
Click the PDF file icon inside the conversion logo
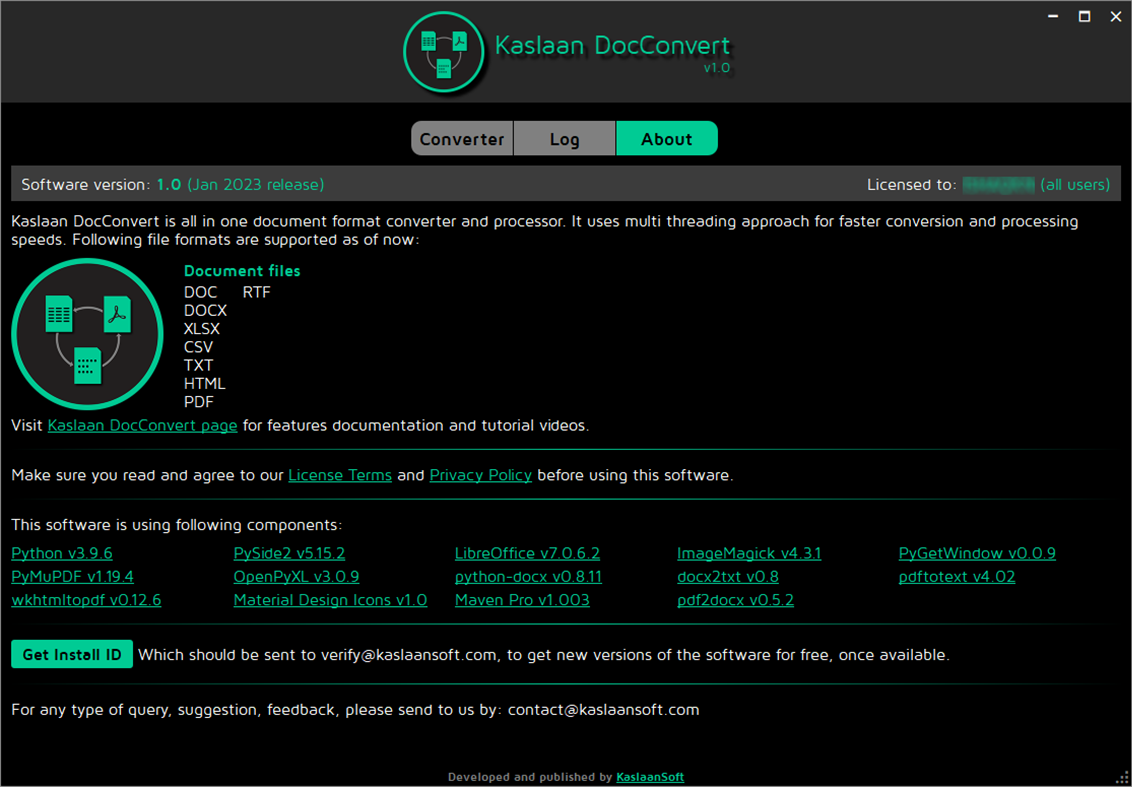(117, 313)
